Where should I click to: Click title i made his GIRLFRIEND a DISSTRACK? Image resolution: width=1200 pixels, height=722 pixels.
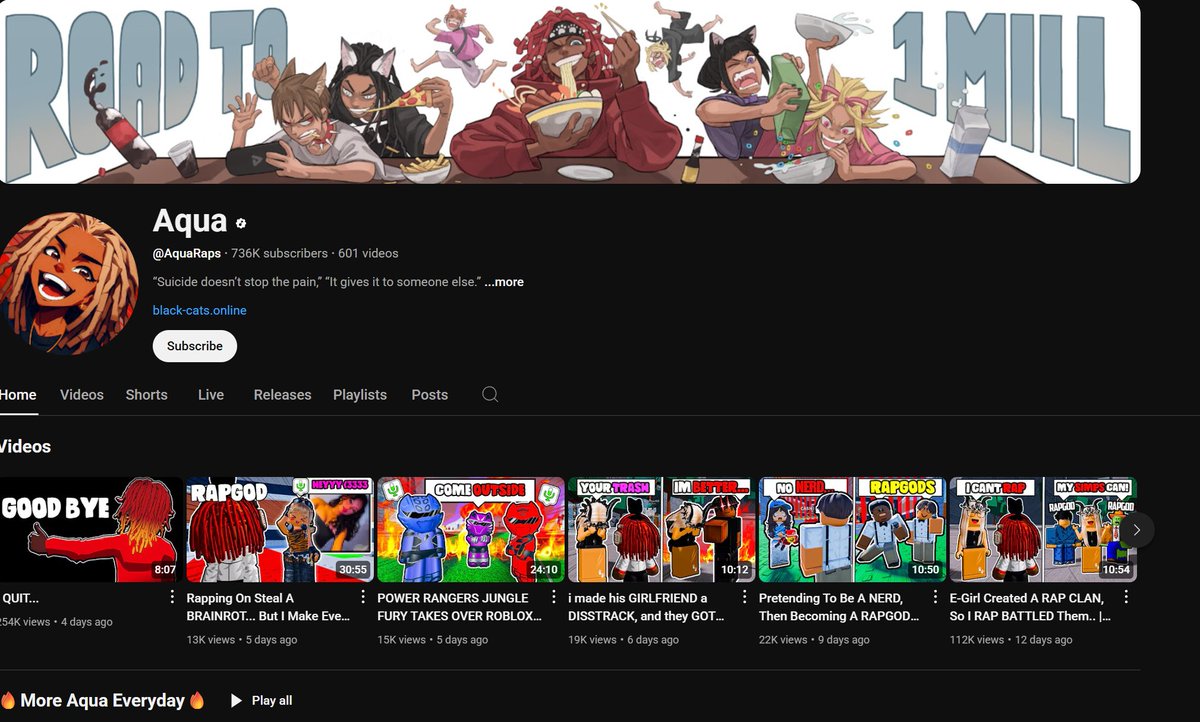click(x=646, y=607)
